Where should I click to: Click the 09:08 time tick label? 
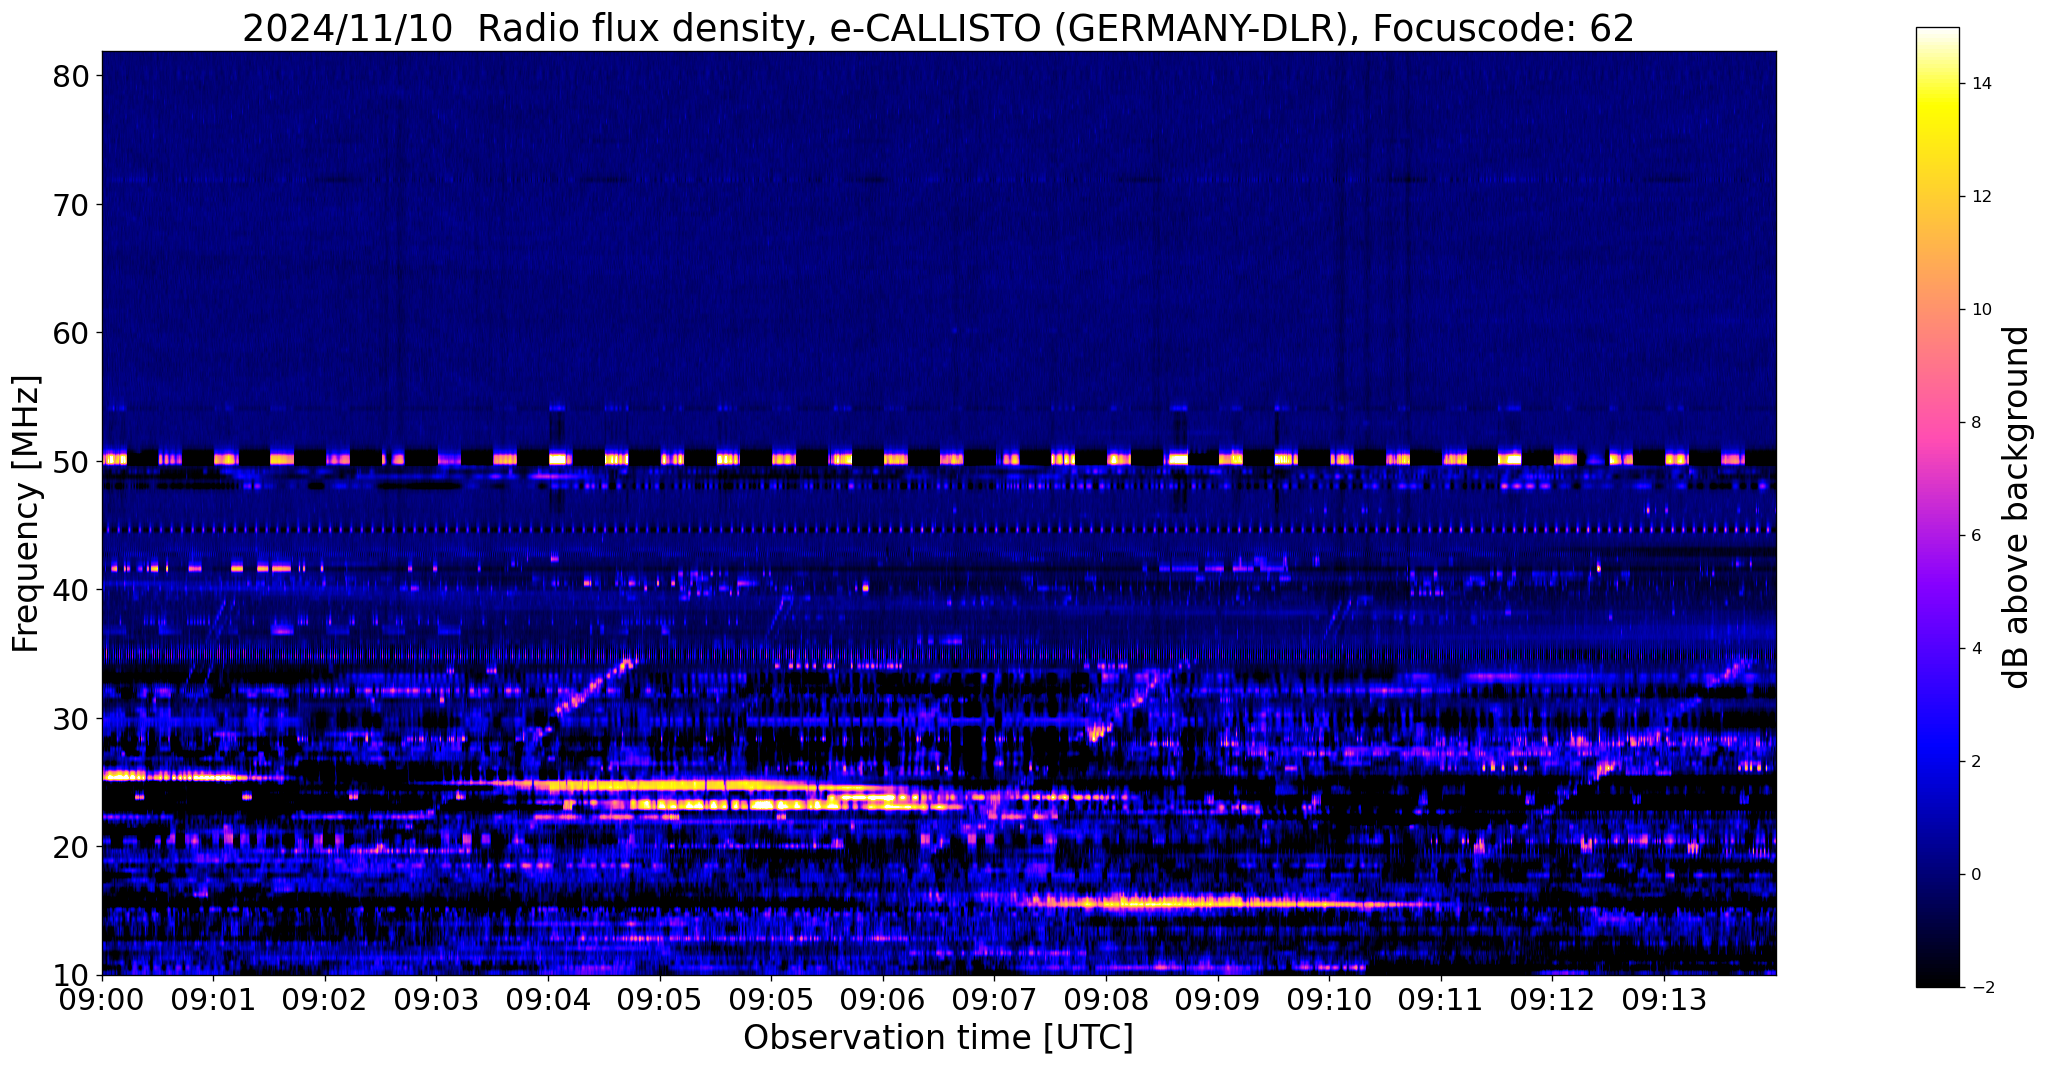1106,1000
